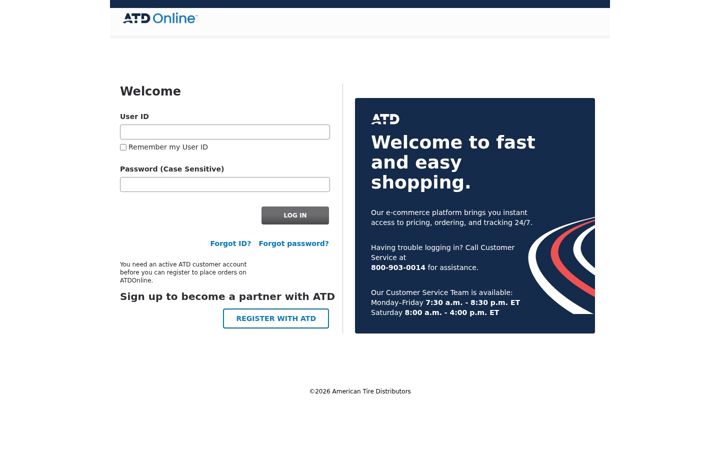Click the REGISTER WITH ATD button
720x450 pixels.
[x=276, y=319]
